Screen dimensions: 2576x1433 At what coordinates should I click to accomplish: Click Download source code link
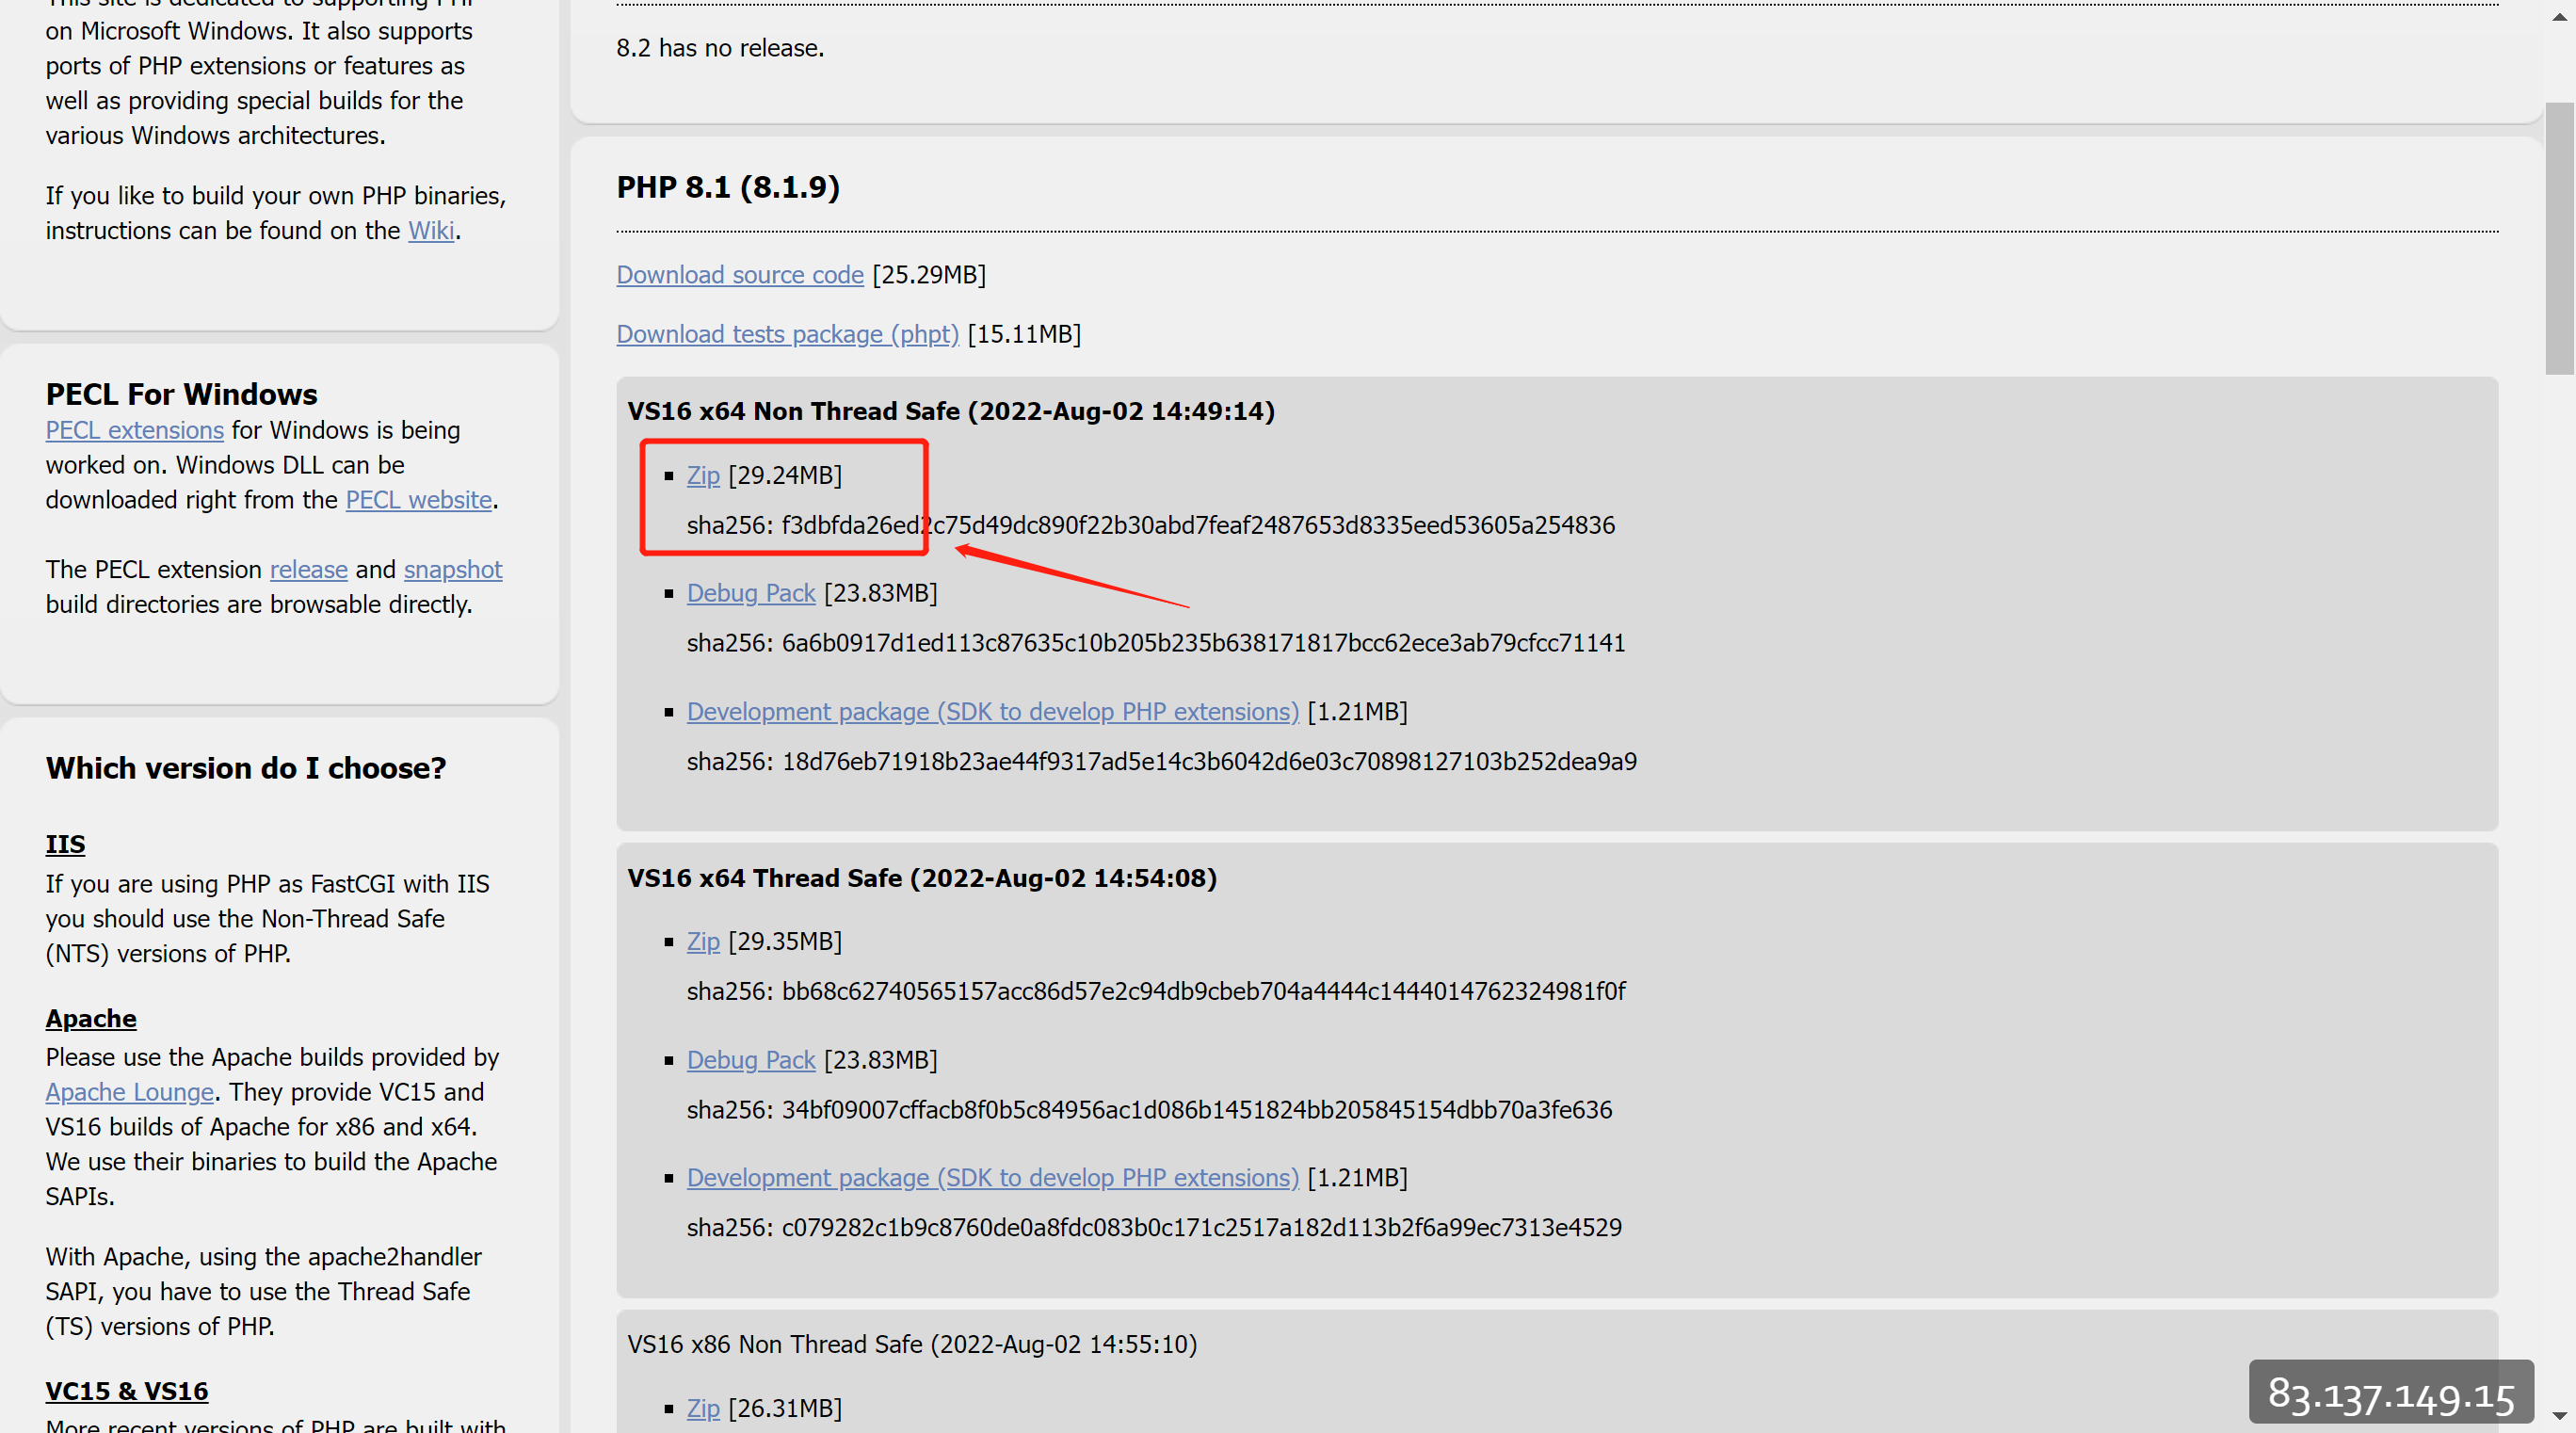[739, 275]
